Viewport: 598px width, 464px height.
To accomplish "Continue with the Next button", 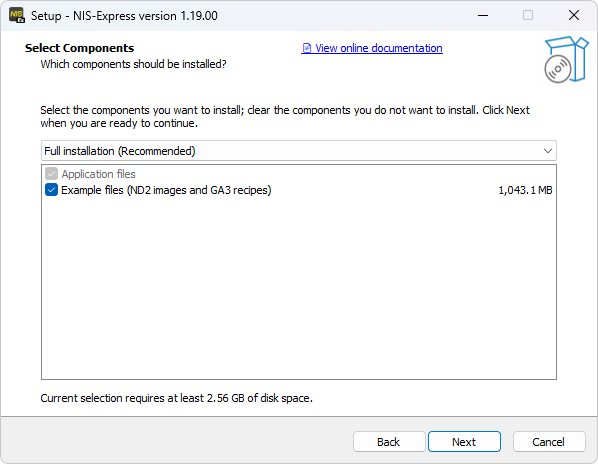I will (464, 442).
